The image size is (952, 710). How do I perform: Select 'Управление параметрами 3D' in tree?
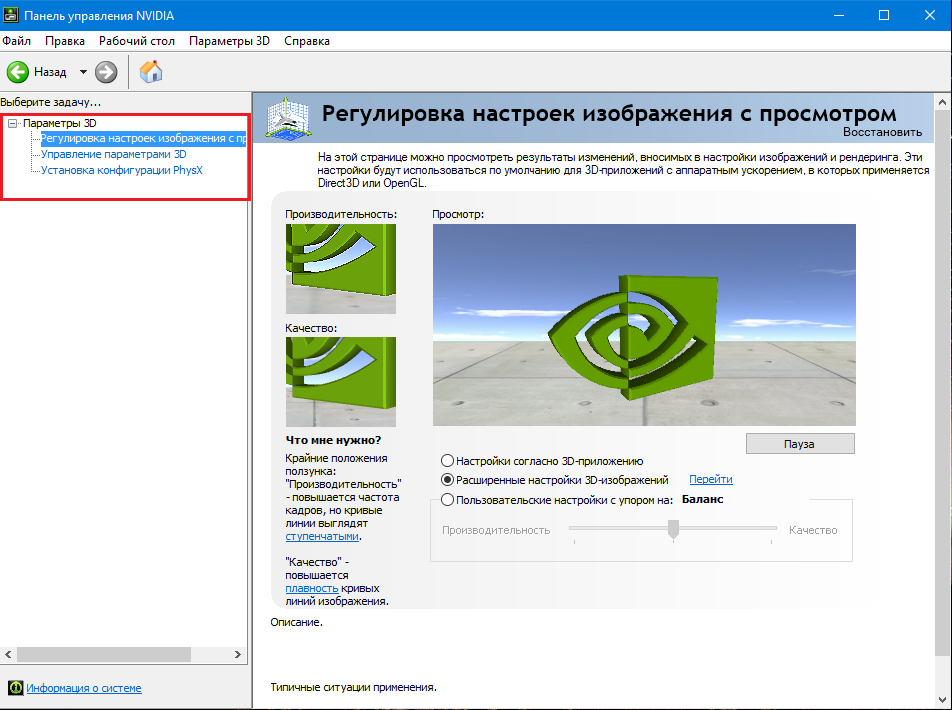tap(113, 155)
